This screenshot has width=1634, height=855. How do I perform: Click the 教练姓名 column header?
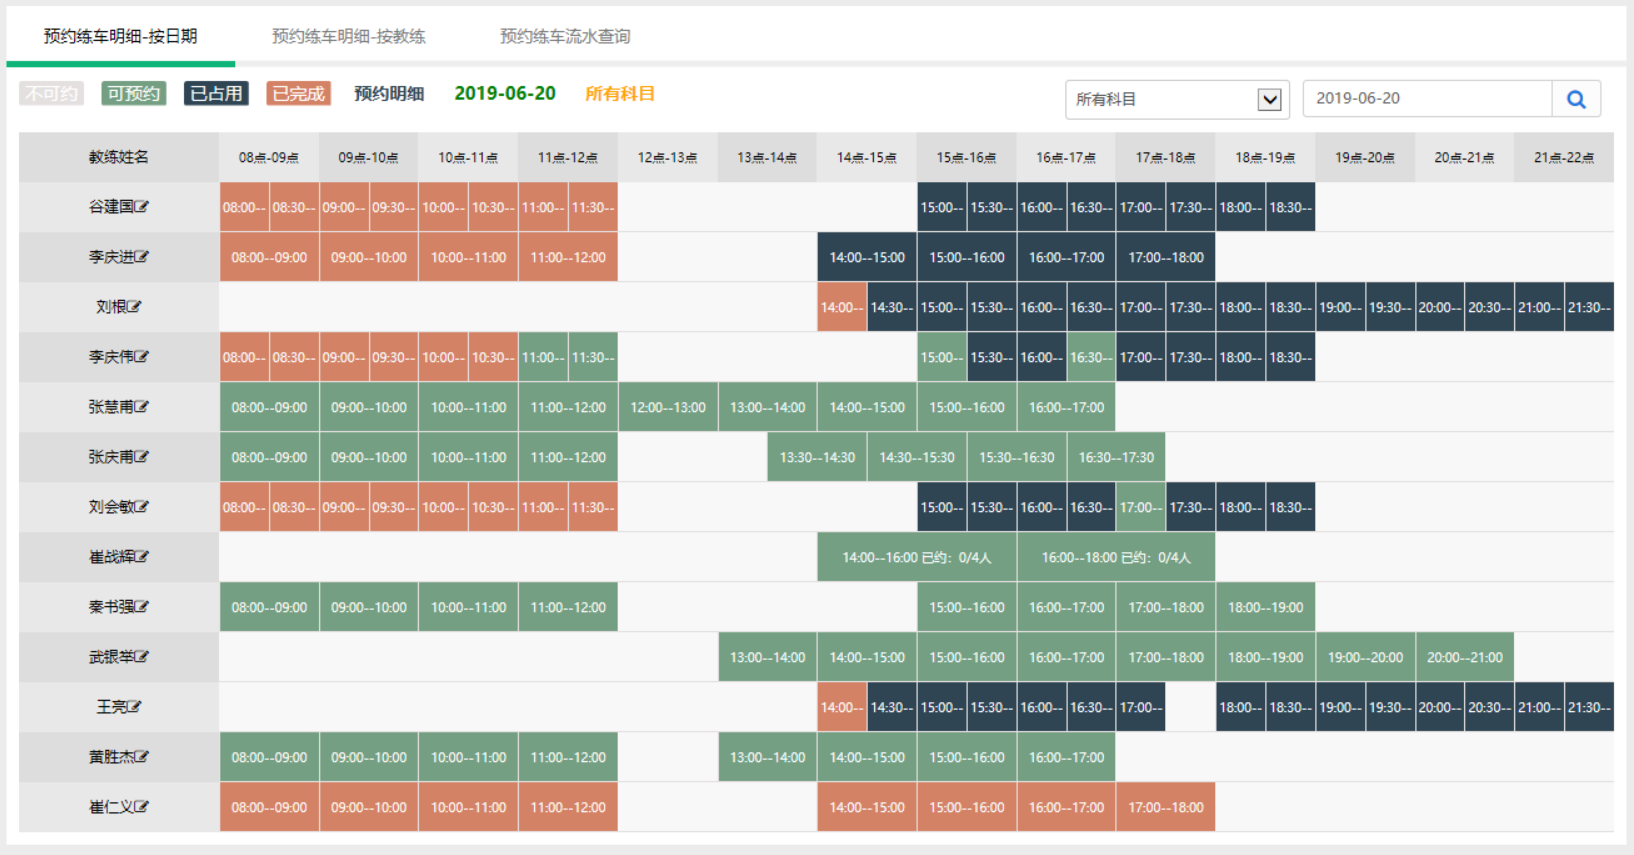coord(119,157)
